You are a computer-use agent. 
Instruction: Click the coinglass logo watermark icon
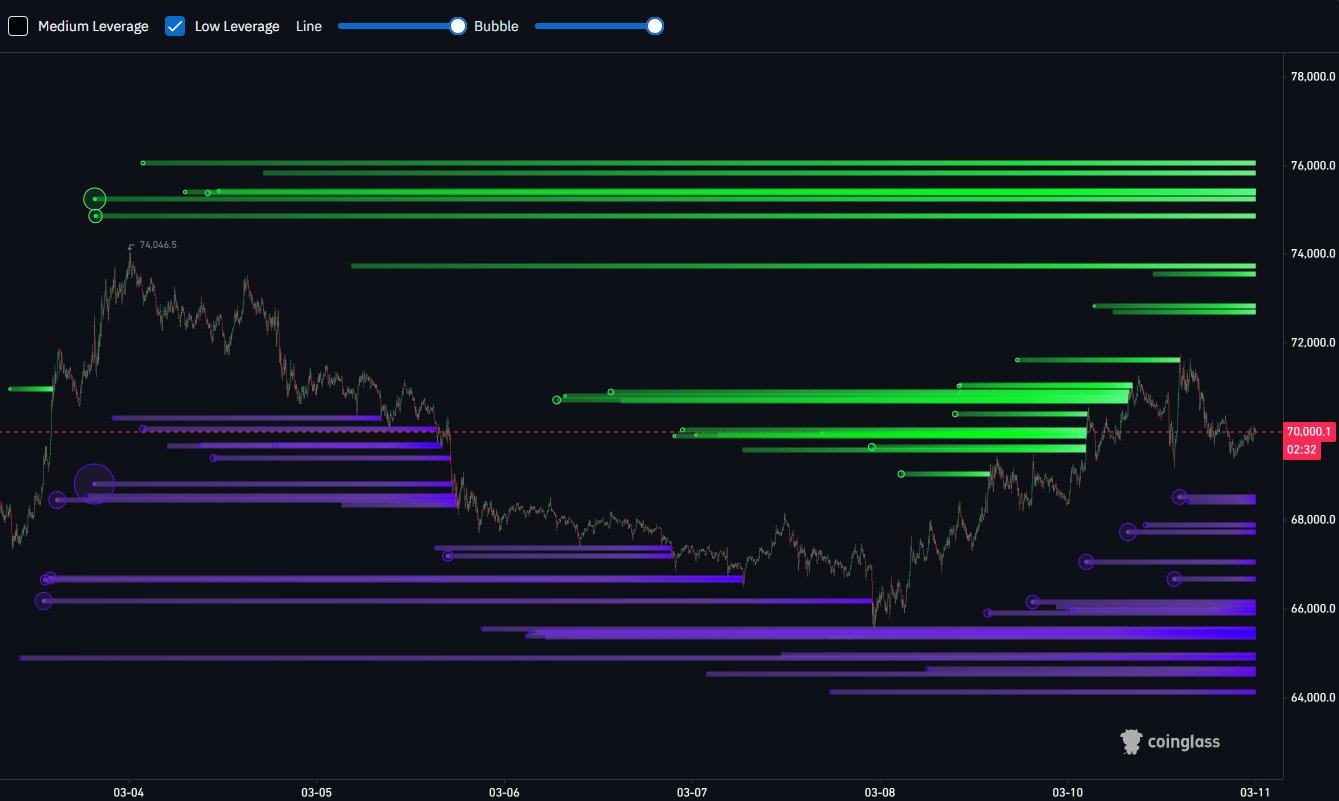tap(1131, 741)
